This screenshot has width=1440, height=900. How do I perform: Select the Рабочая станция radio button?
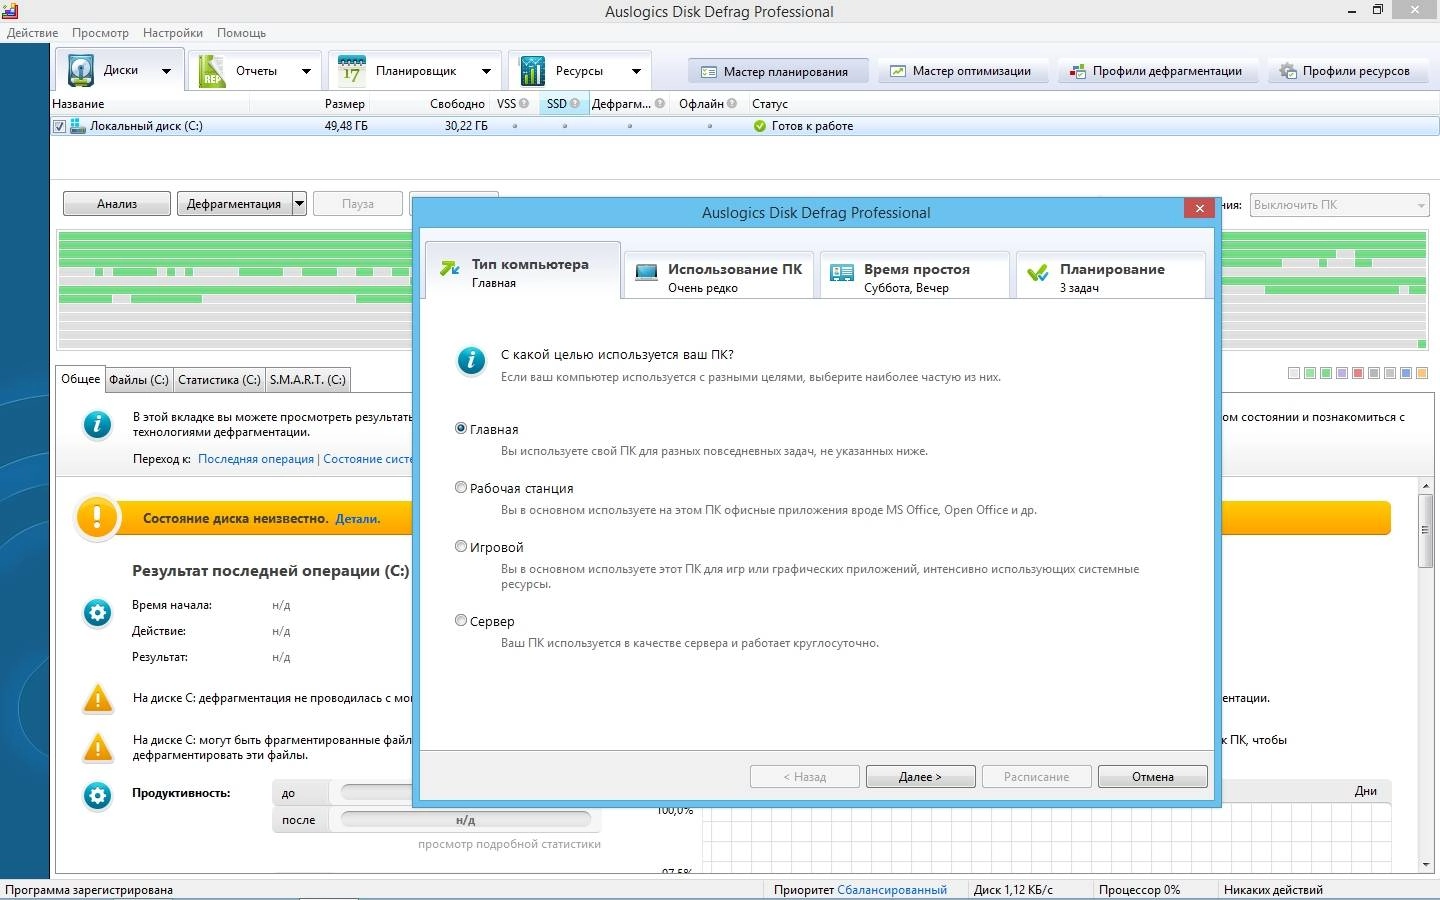coord(461,487)
